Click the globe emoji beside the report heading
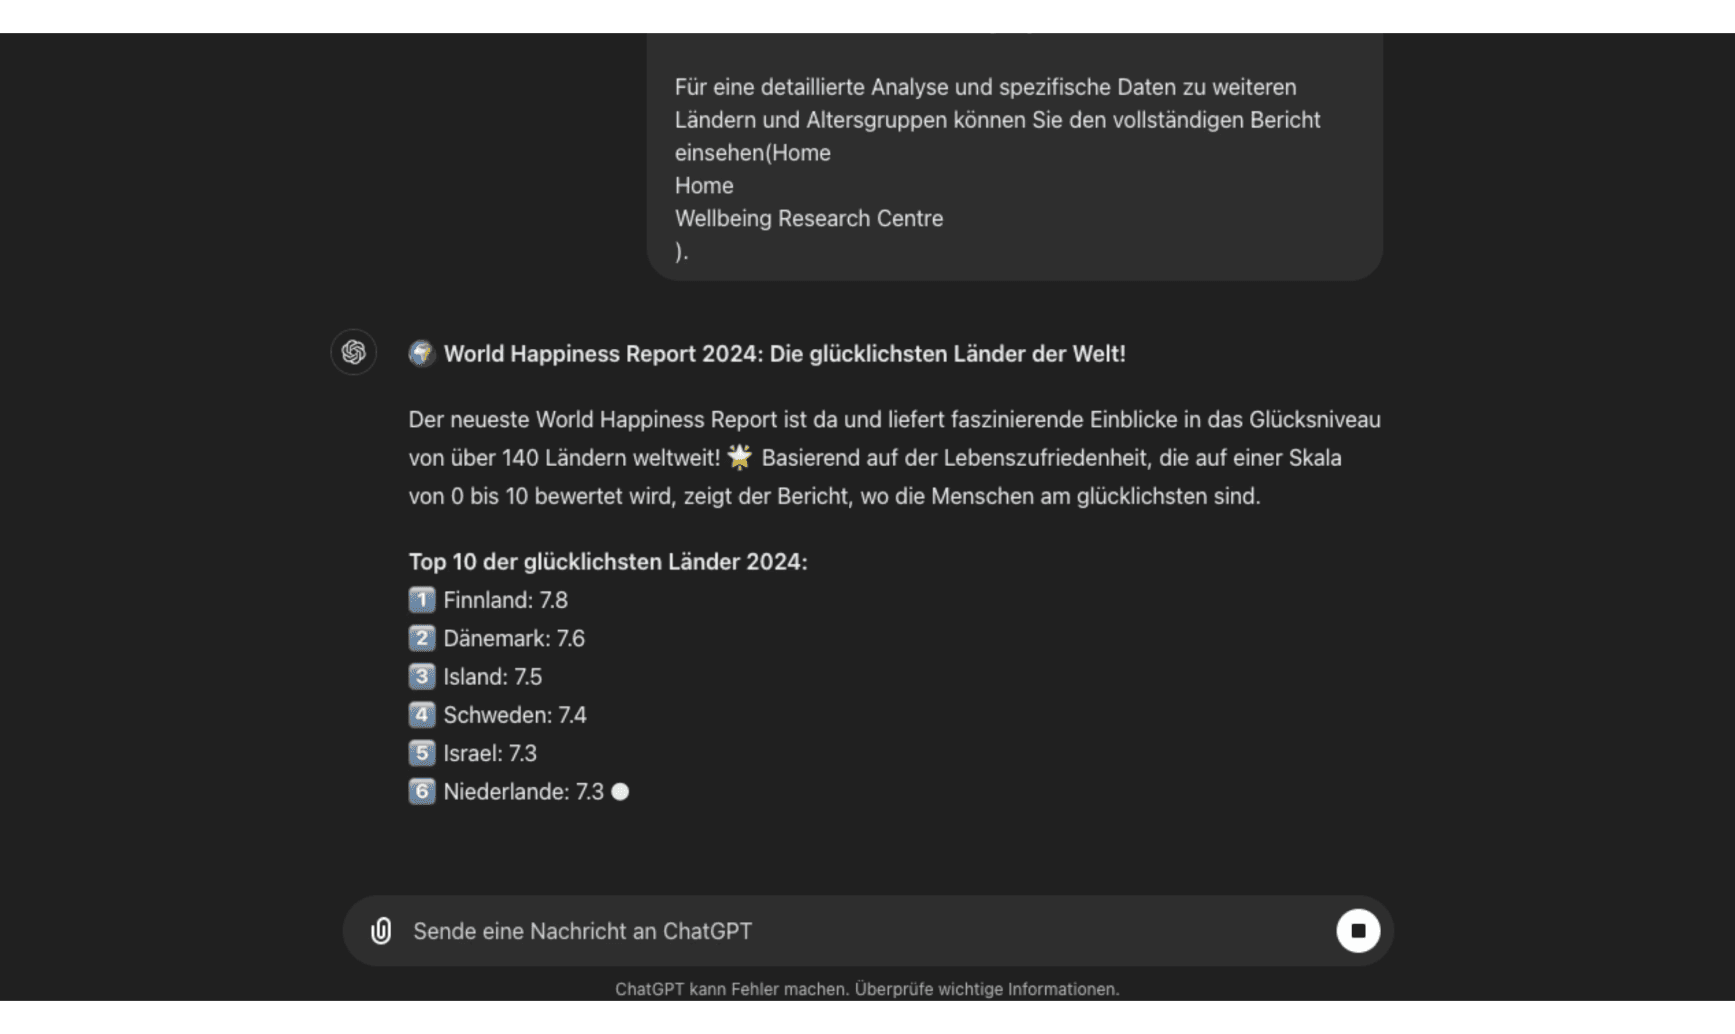The height and width of the screenshot is (1034, 1735). coord(422,353)
